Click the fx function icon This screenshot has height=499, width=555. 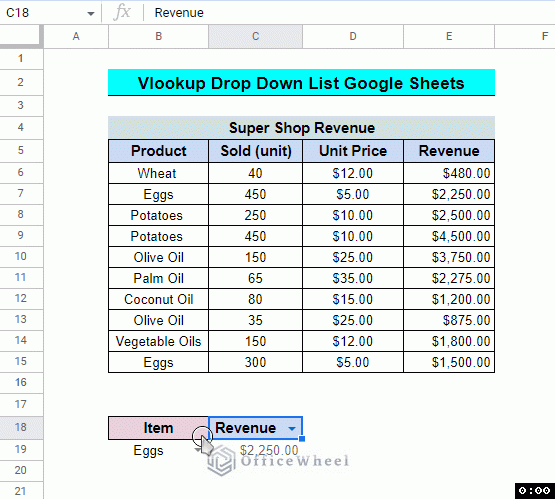[122, 13]
